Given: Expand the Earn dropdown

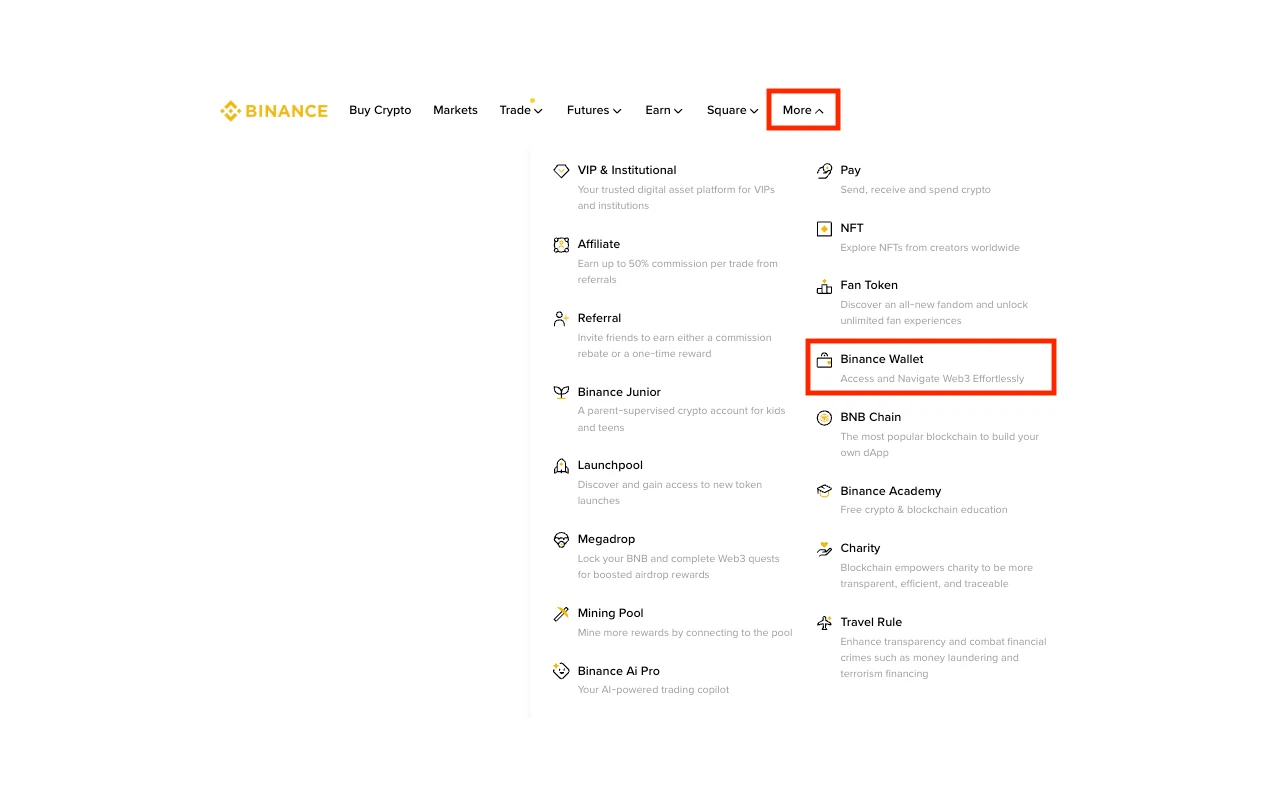Looking at the screenshot, I should tap(664, 110).
